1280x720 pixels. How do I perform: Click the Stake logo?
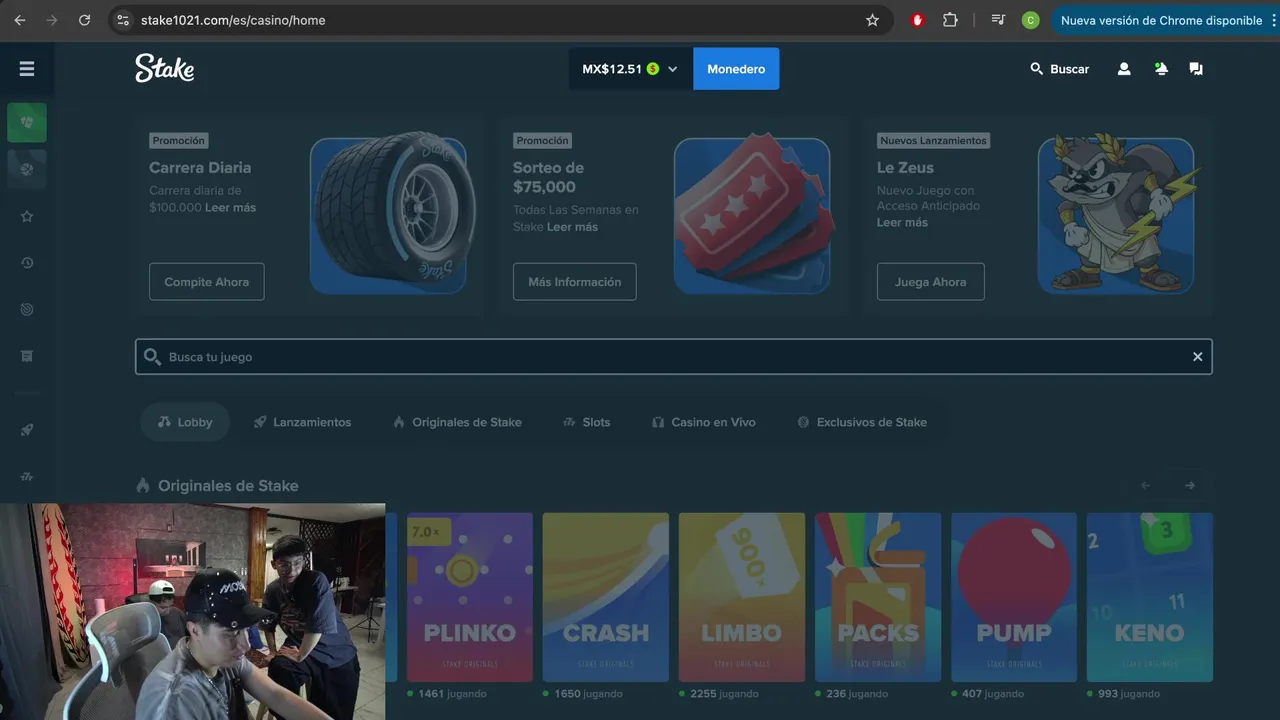[165, 68]
